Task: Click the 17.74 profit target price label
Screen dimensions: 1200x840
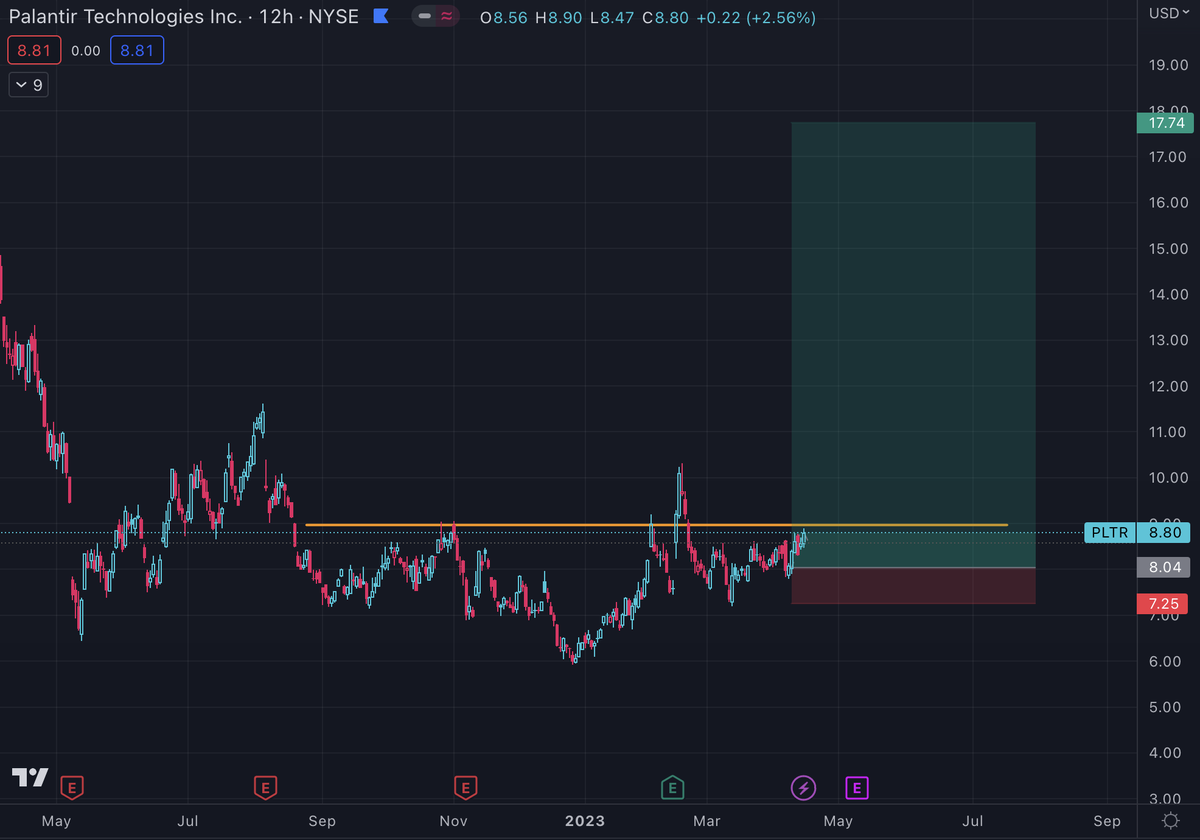Action: pyautogui.click(x=1166, y=123)
